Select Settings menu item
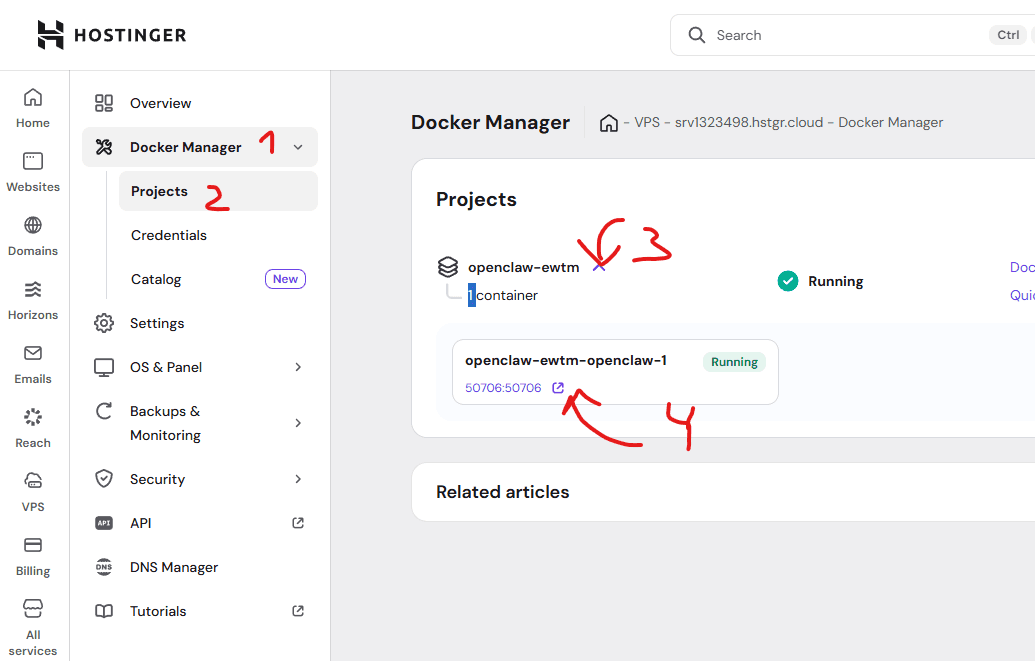This screenshot has height=661, width=1035. point(199,323)
